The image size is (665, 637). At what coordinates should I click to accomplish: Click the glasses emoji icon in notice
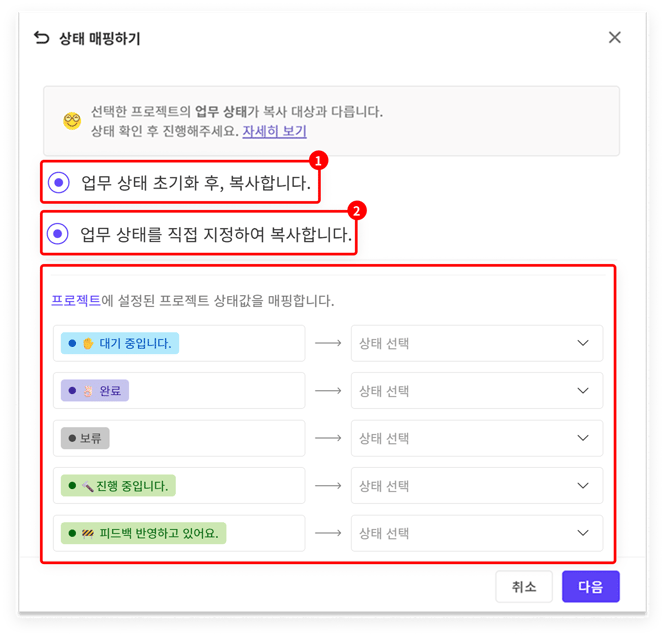point(71,121)
